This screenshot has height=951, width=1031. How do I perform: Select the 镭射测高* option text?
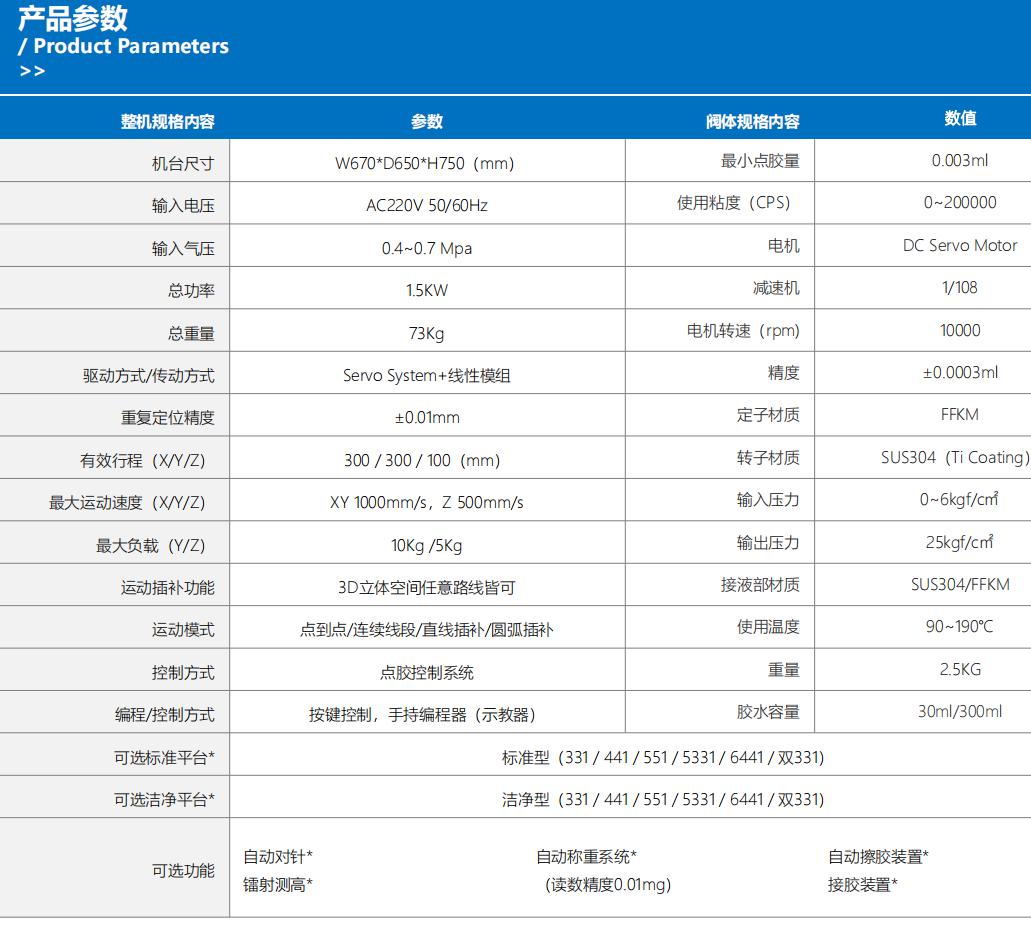(x=277, y=885)
